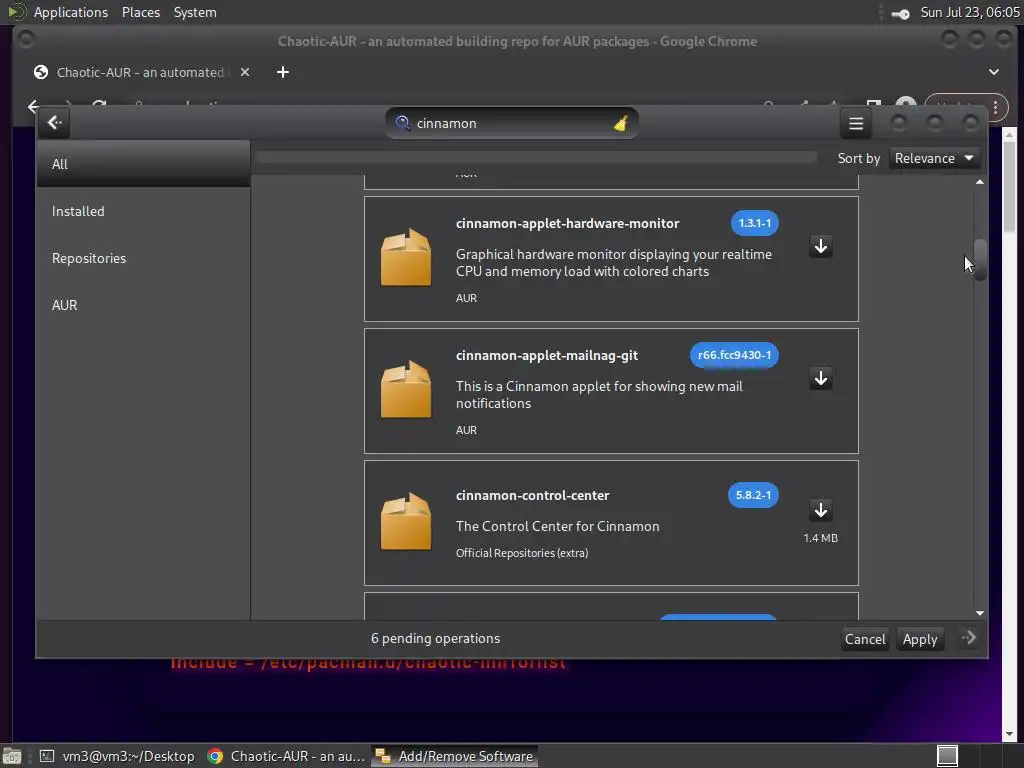Select the All category

(143, 164)
